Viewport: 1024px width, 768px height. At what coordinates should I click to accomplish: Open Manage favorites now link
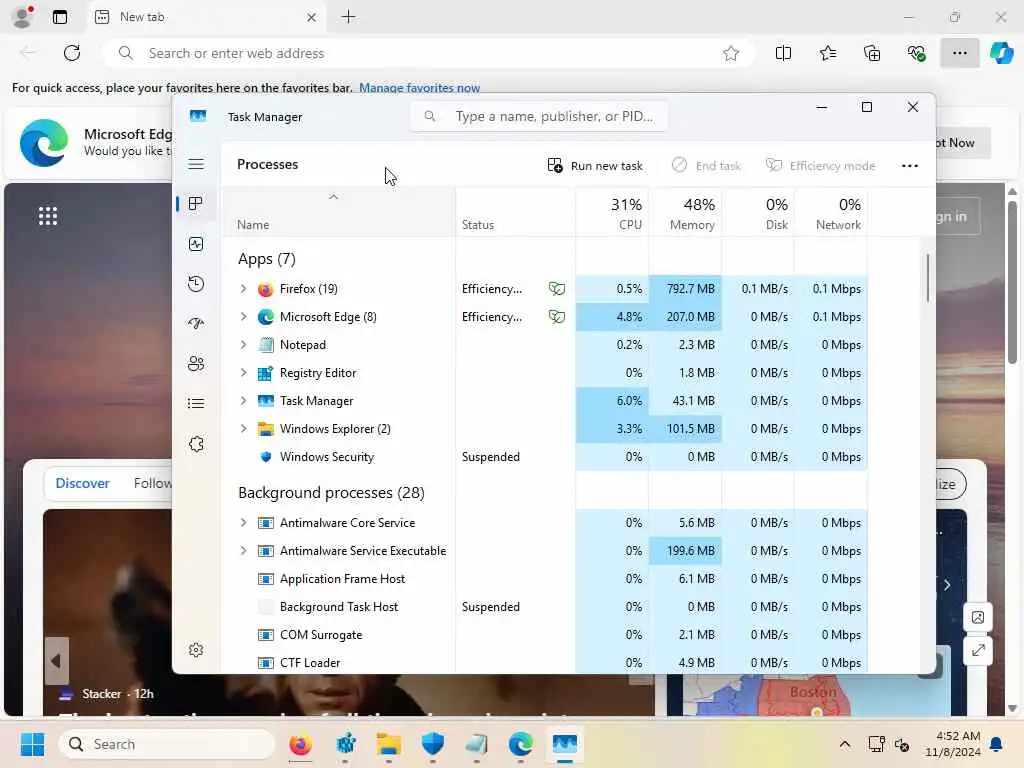coord(419,88)
